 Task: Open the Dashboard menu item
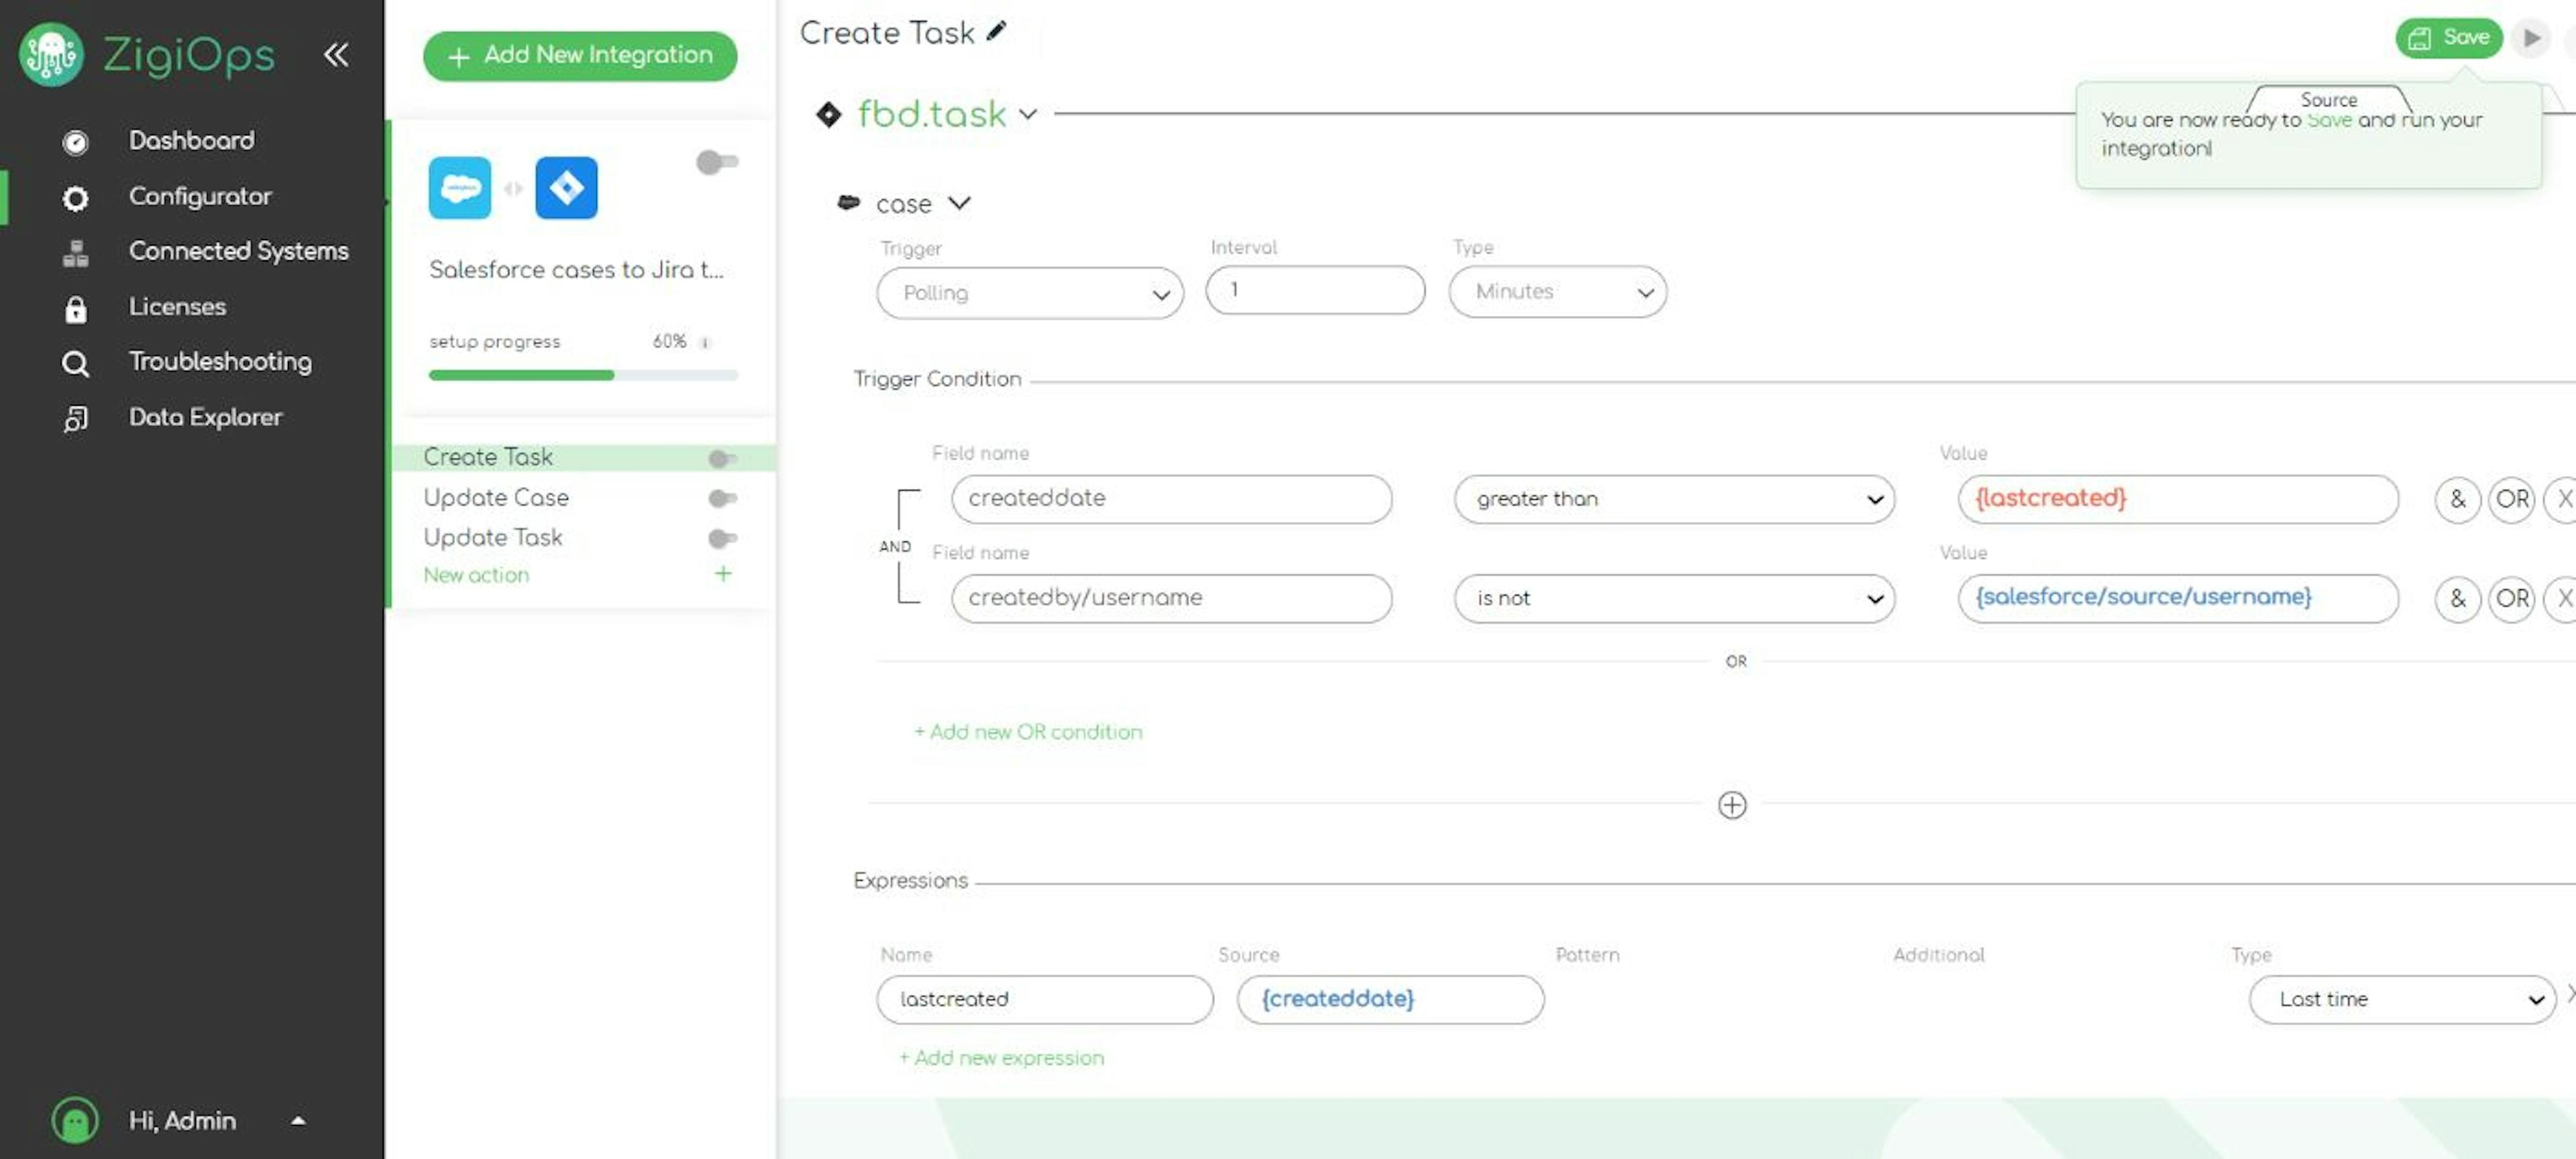(191, 140)
